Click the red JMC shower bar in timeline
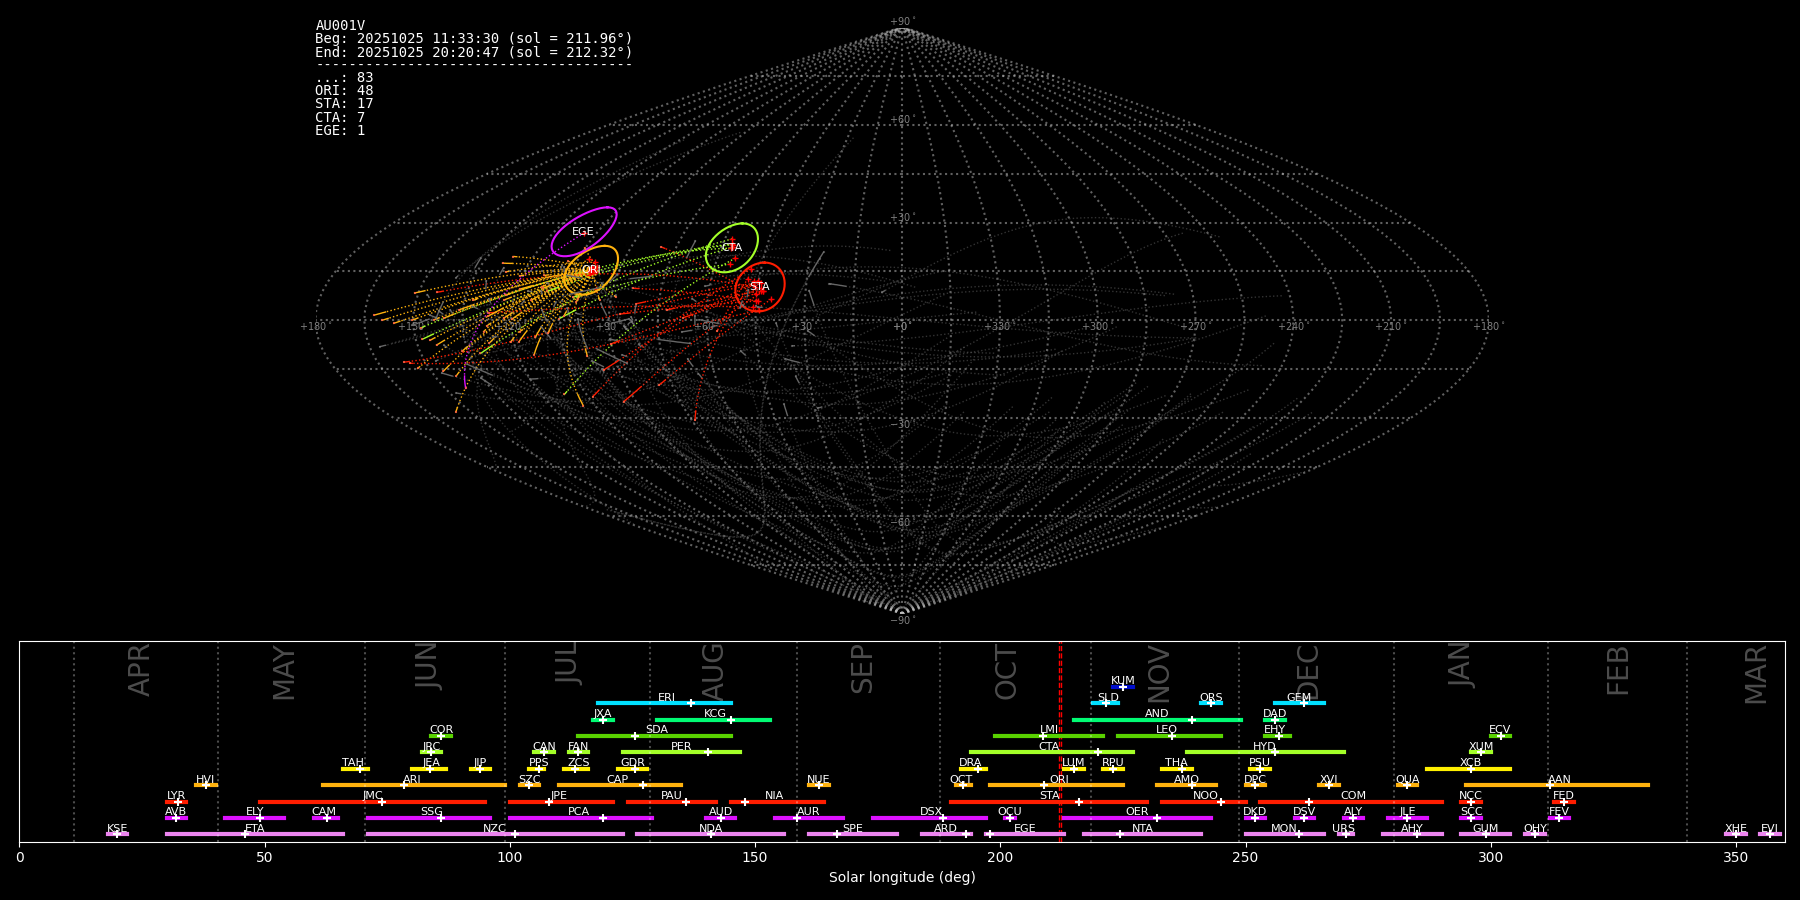This screenshot has height=900, width=1800. (373, 802)
